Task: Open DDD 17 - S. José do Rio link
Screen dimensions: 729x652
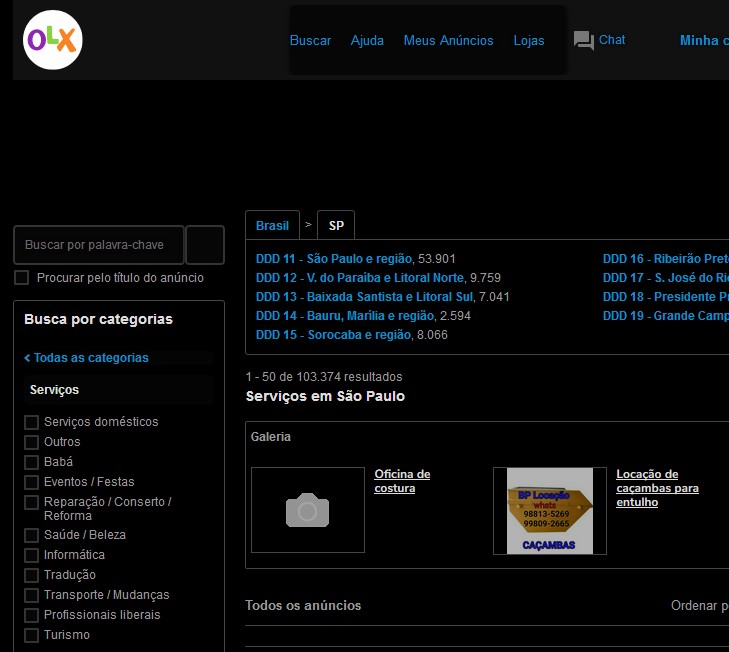Action: pos(666,278)
